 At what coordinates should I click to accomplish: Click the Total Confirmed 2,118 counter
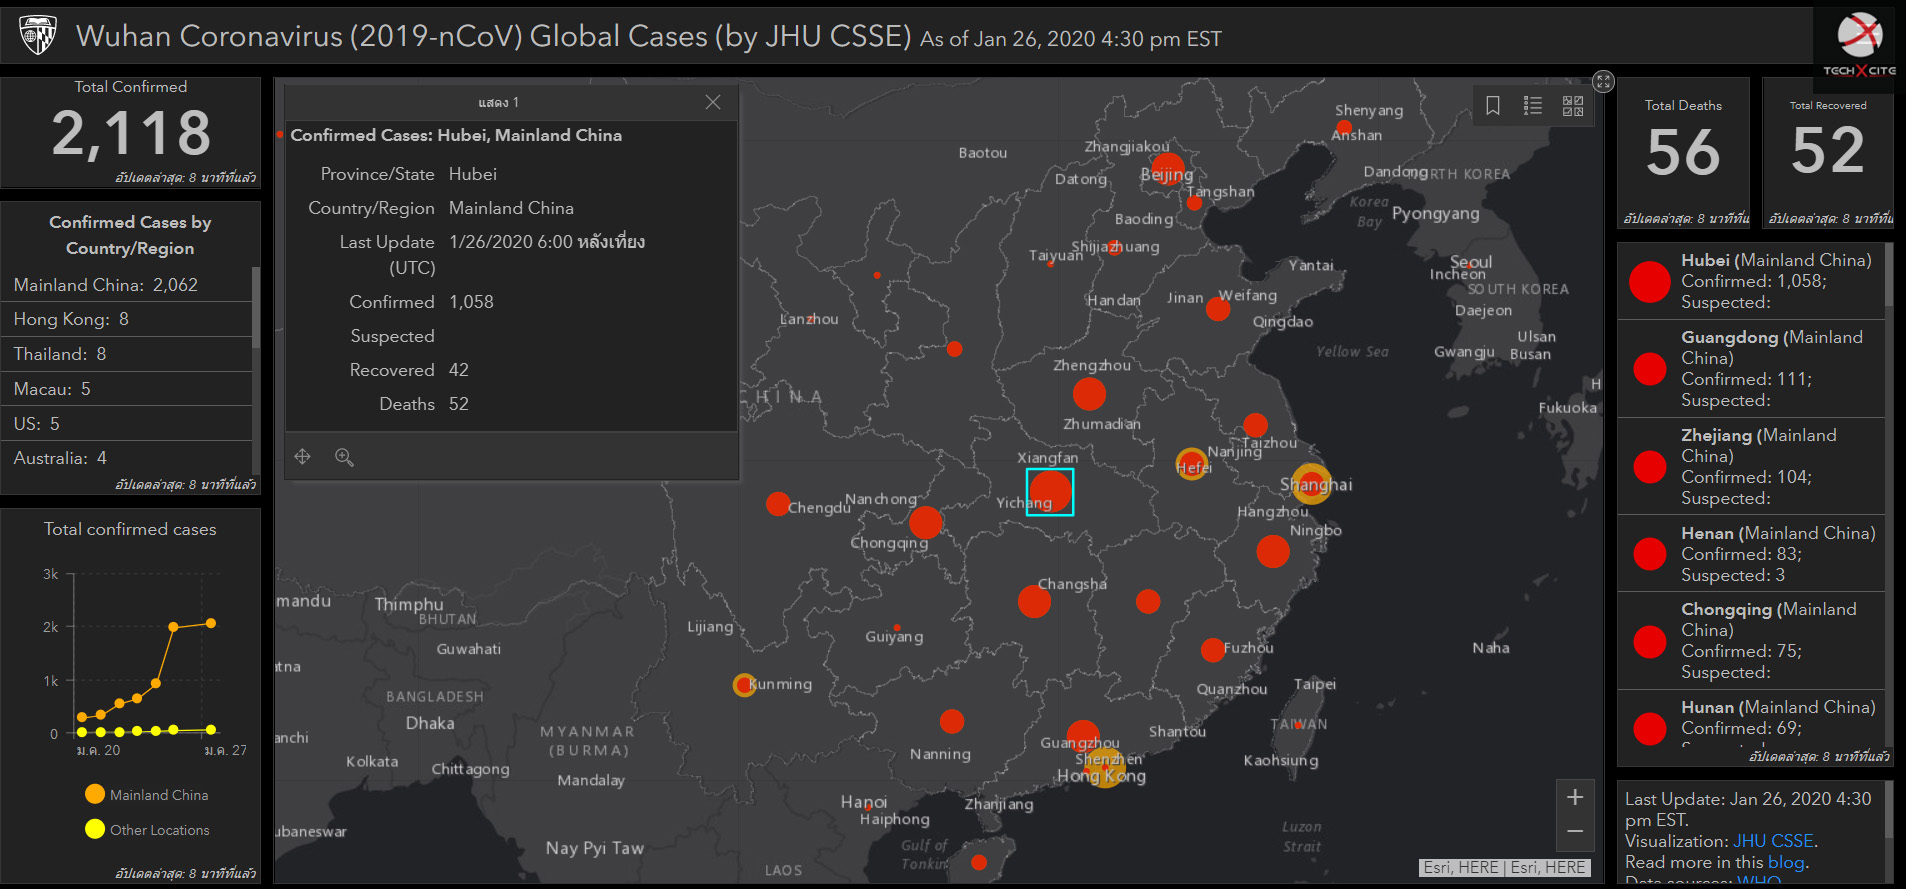(131, 133)
